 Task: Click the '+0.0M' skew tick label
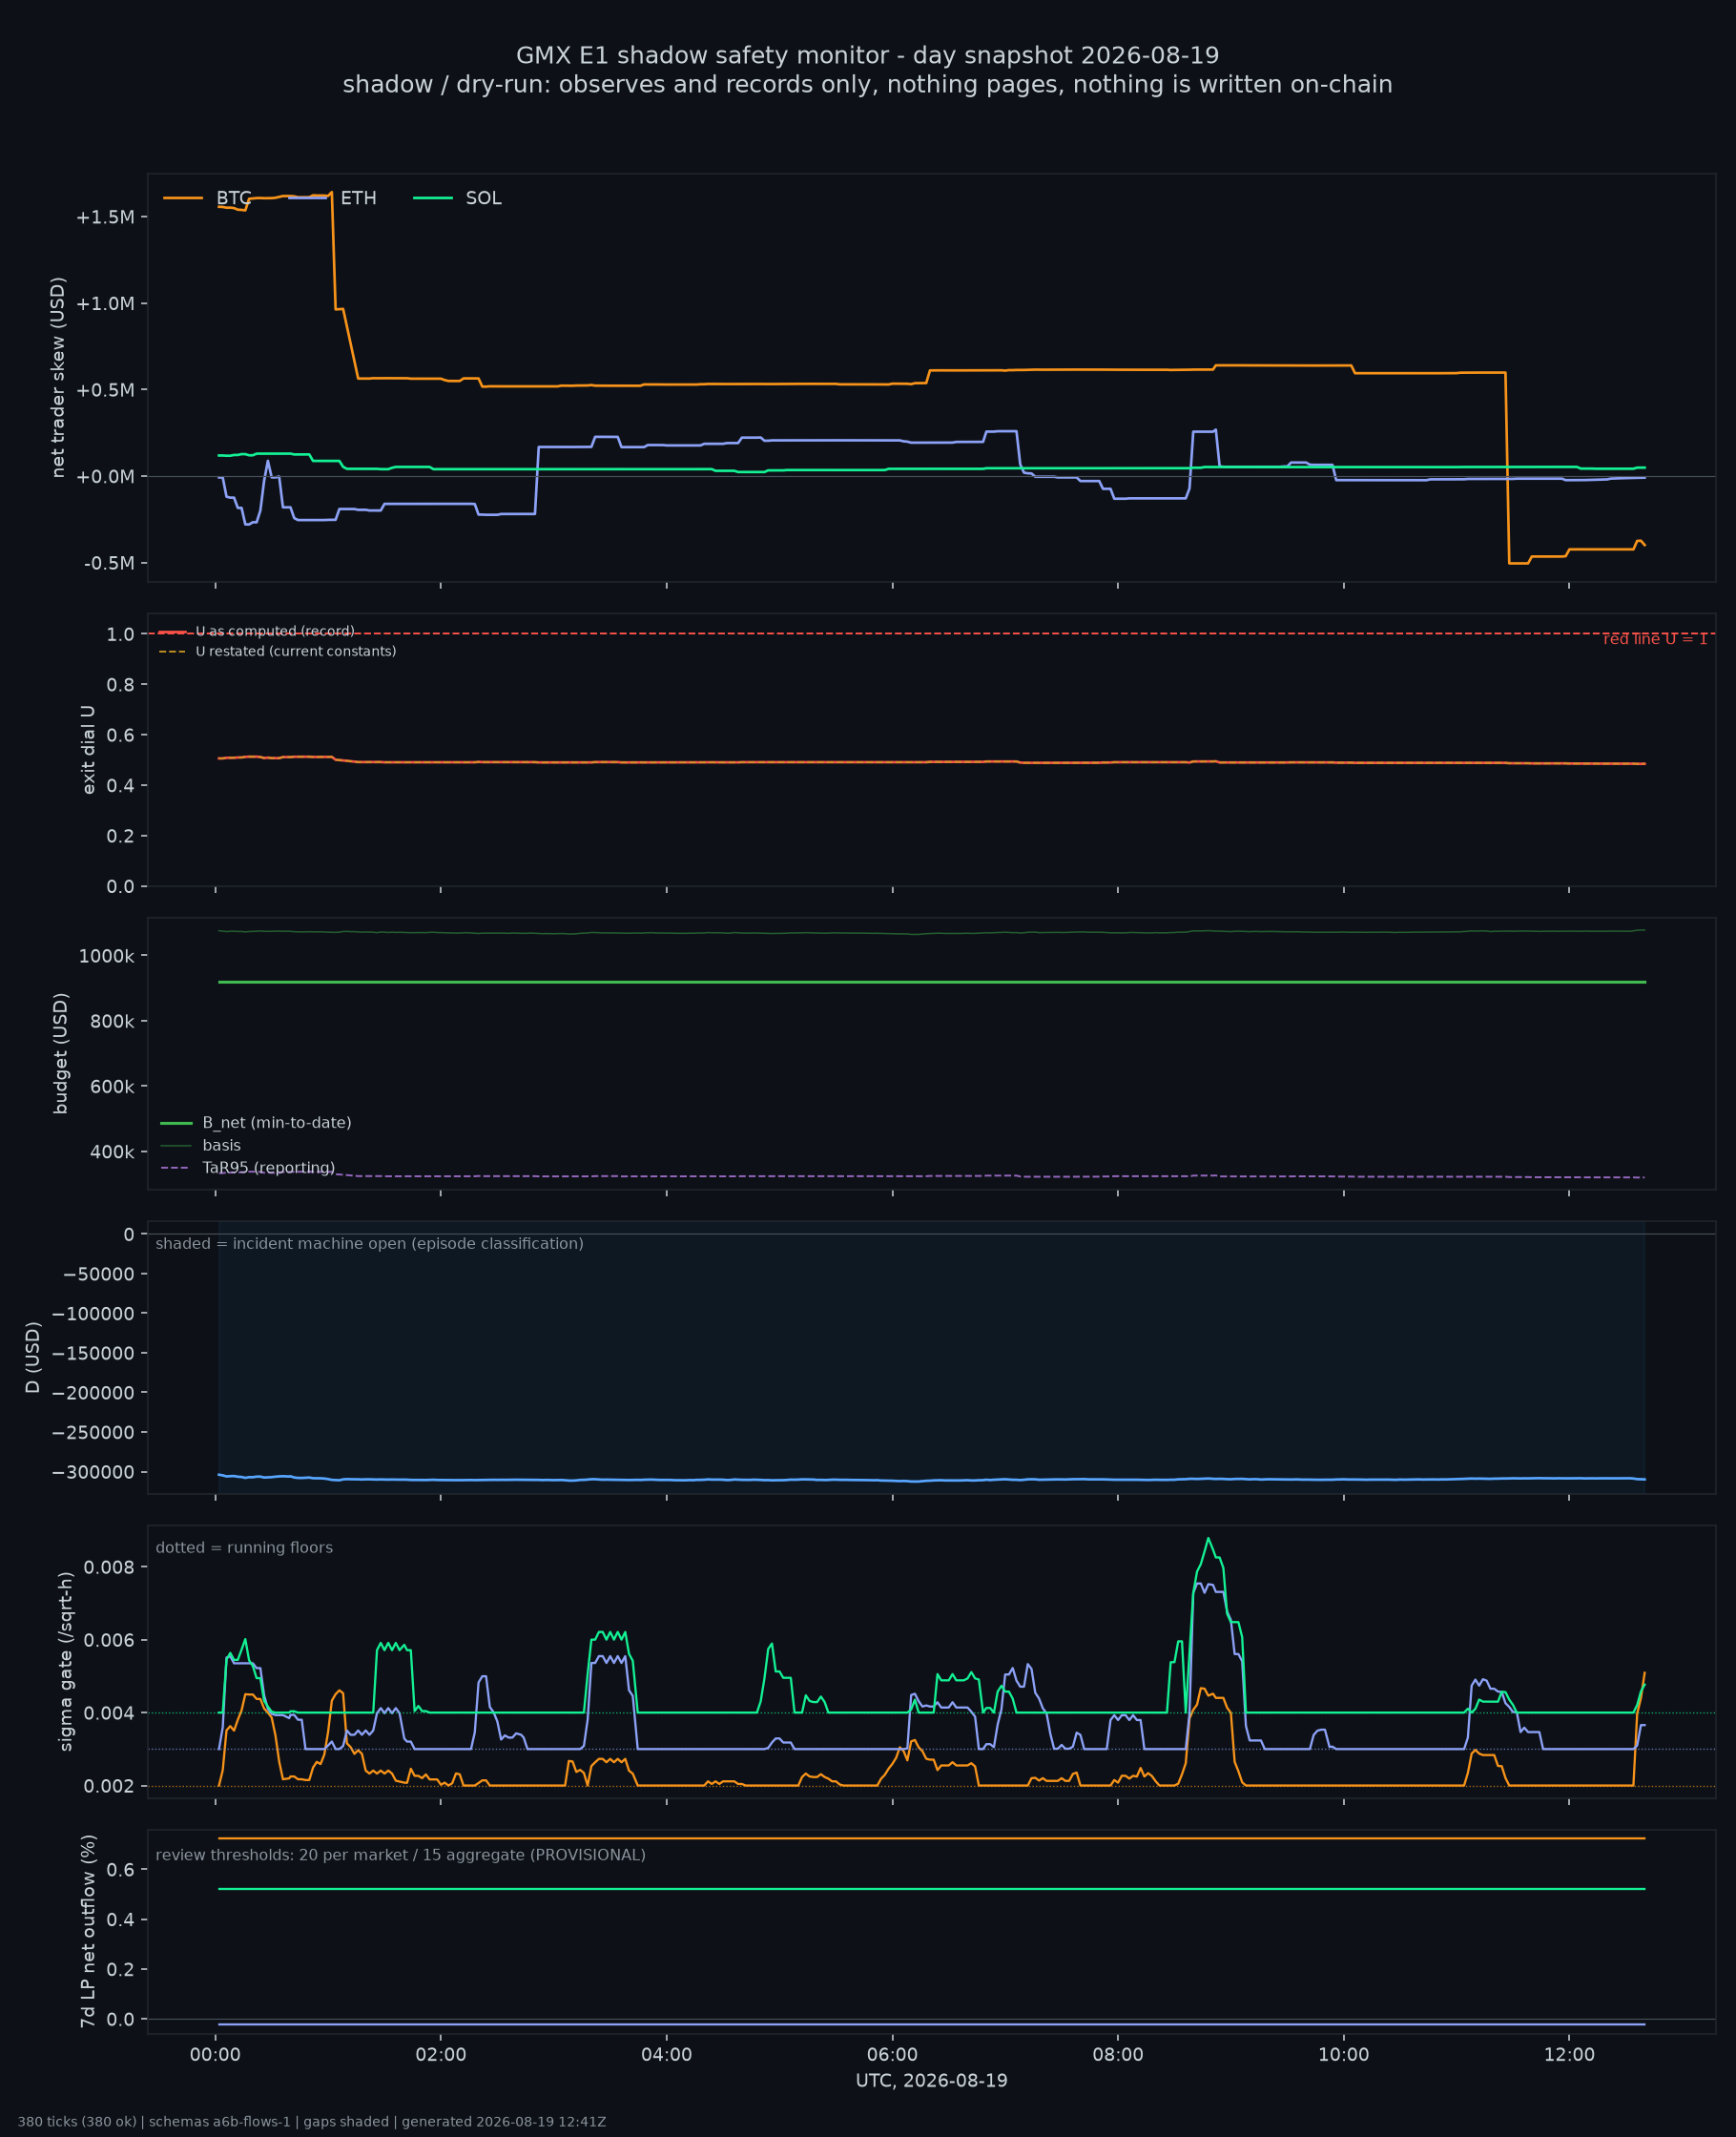[105, 477]
